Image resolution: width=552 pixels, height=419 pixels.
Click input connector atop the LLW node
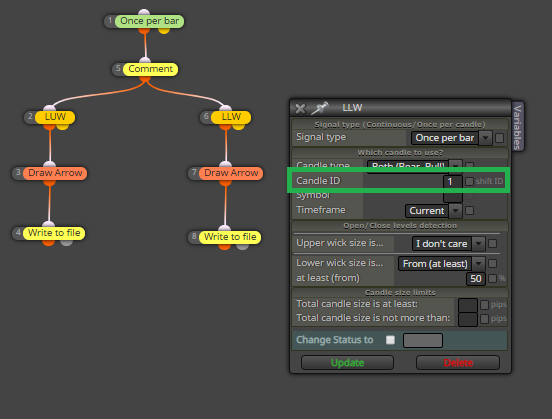(x=225, y=108)
